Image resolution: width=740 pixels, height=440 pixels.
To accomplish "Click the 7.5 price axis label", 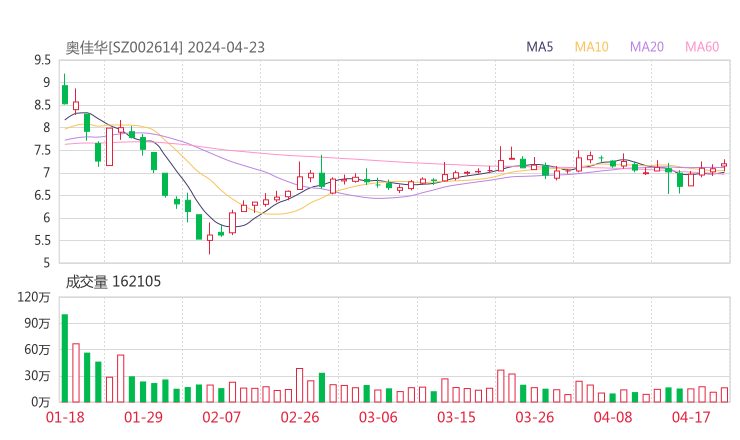I will point(42,151).
